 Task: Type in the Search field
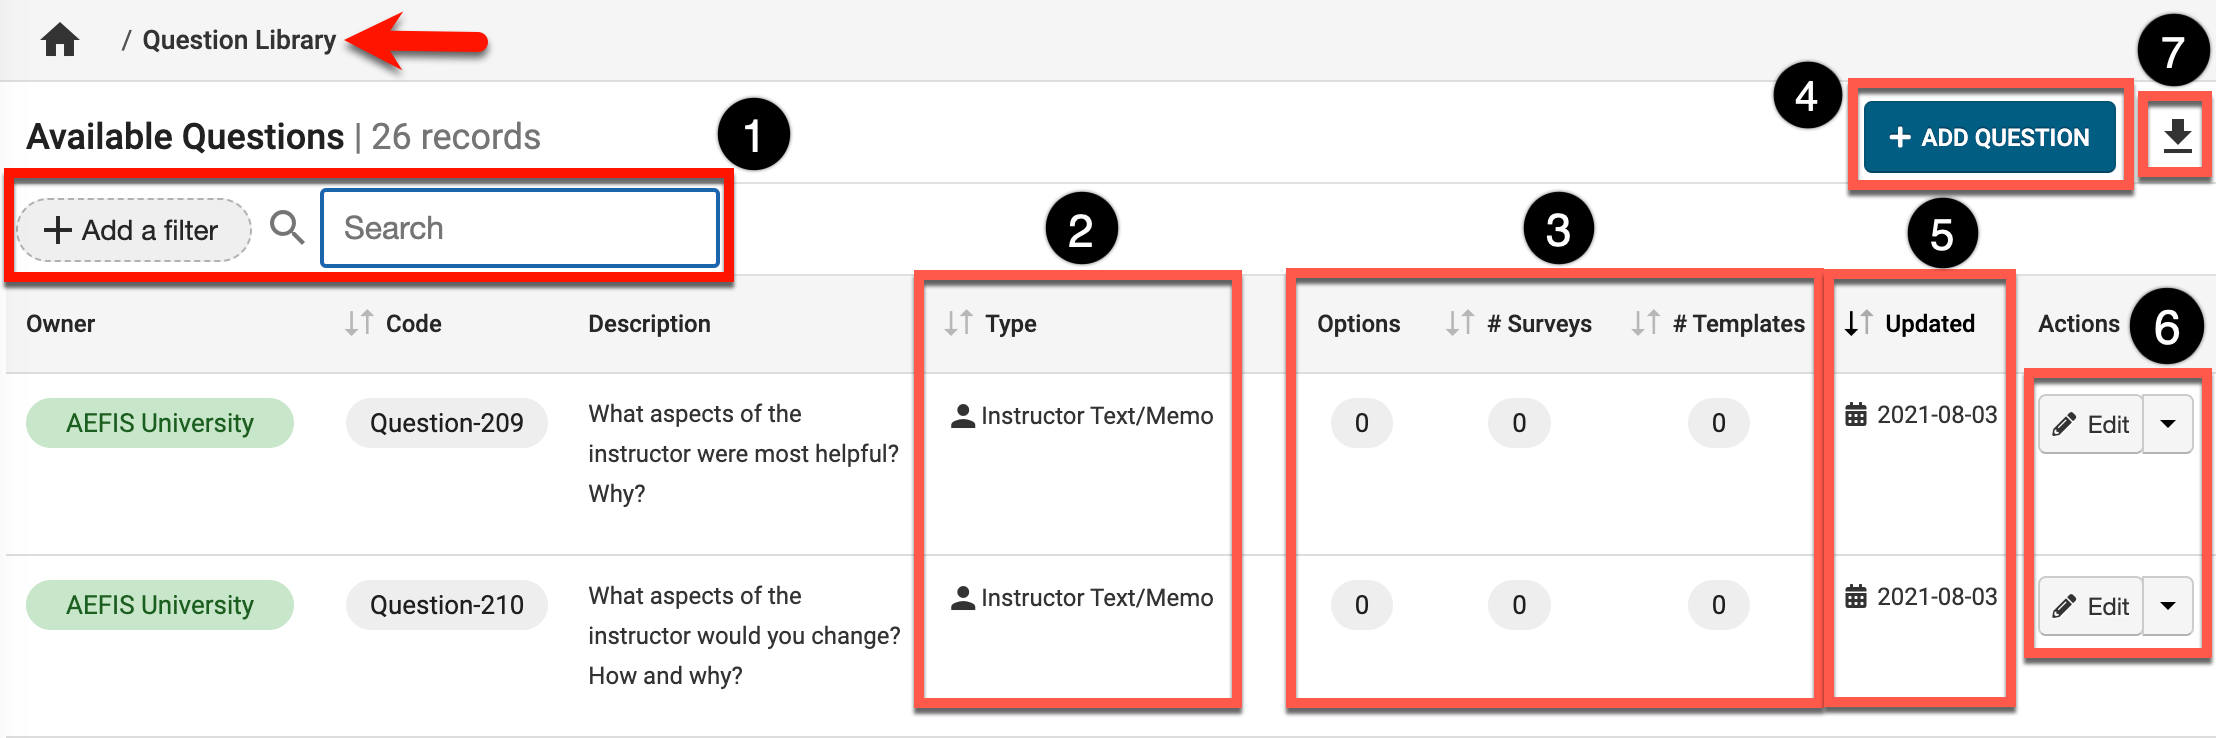(x=520, y=228)
